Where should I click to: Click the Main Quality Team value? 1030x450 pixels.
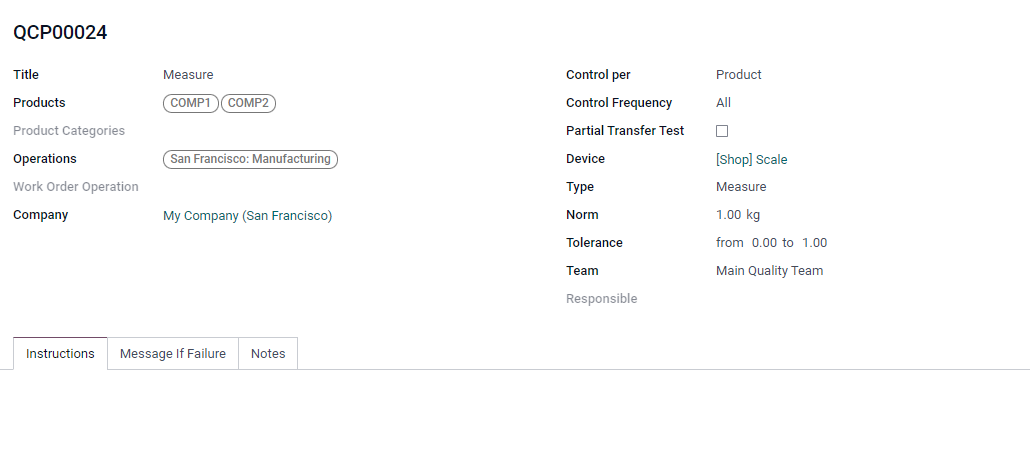[x=769, y=271]
